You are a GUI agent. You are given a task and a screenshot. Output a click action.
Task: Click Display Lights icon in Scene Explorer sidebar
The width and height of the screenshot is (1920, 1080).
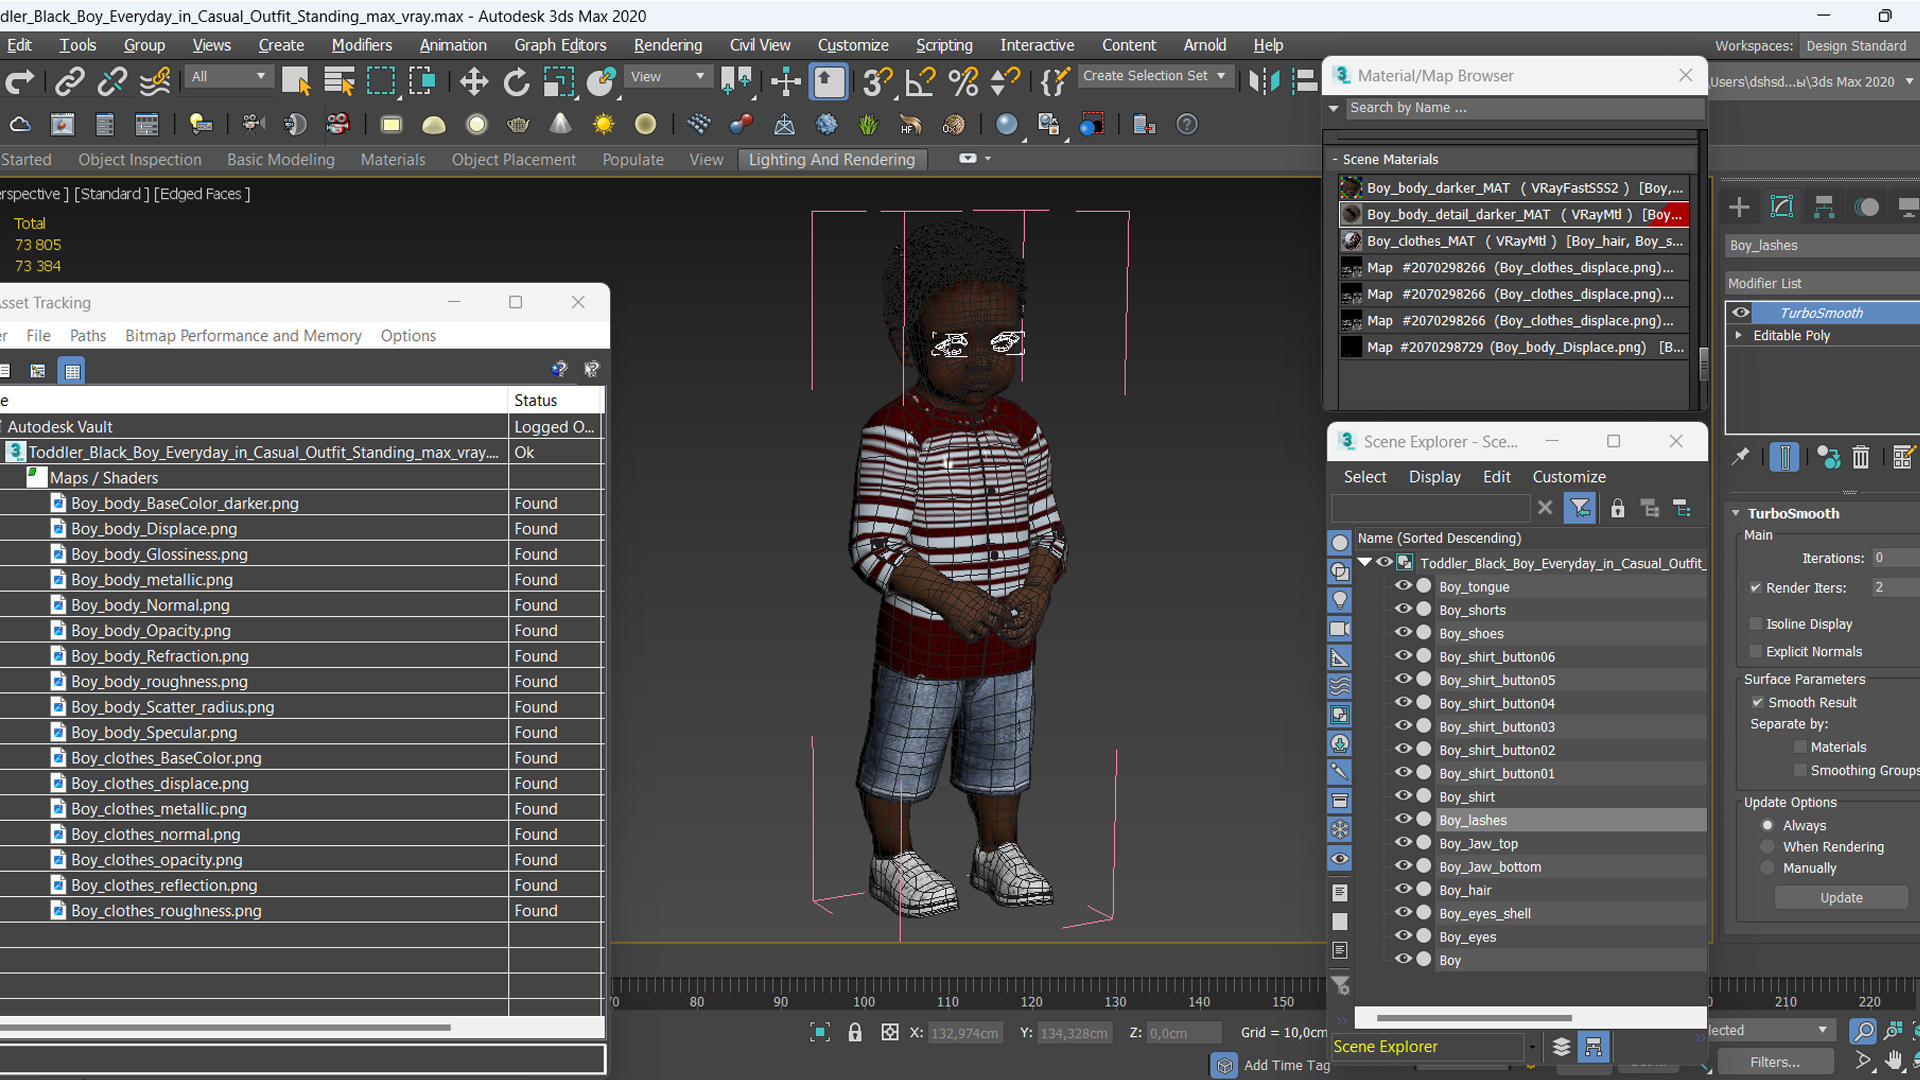(1339, 600)
